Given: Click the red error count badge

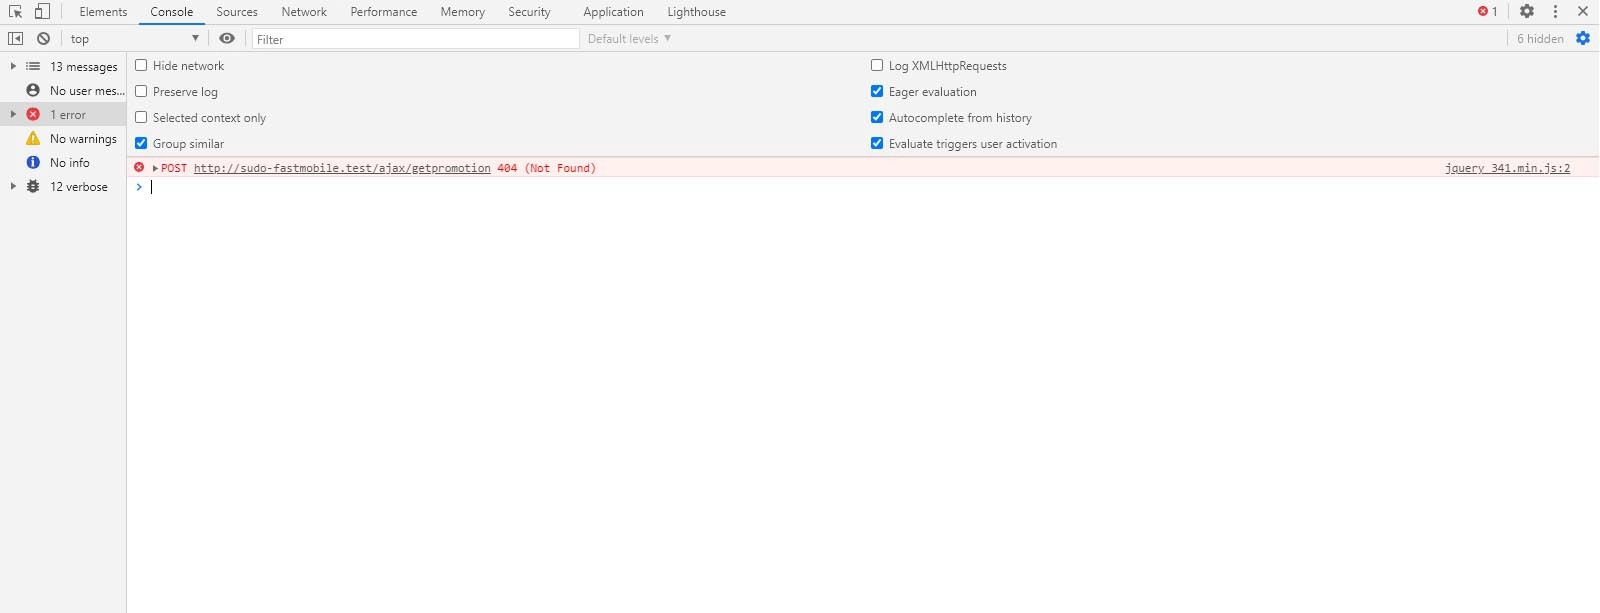Looking at the screenshot, I should click(x=1487, y=12).
